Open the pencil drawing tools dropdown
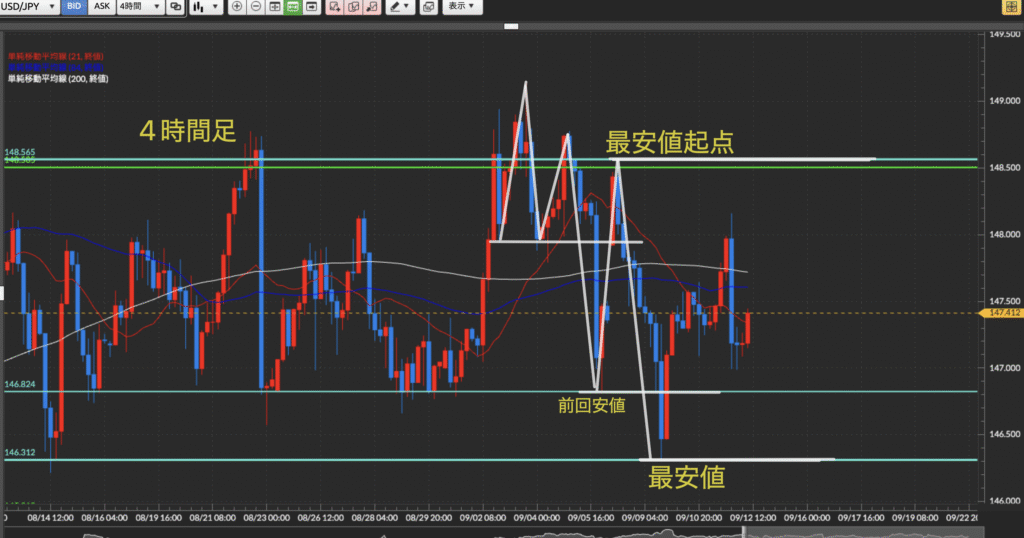Viewport: 1024px width, 538px height. click(399, 7)
